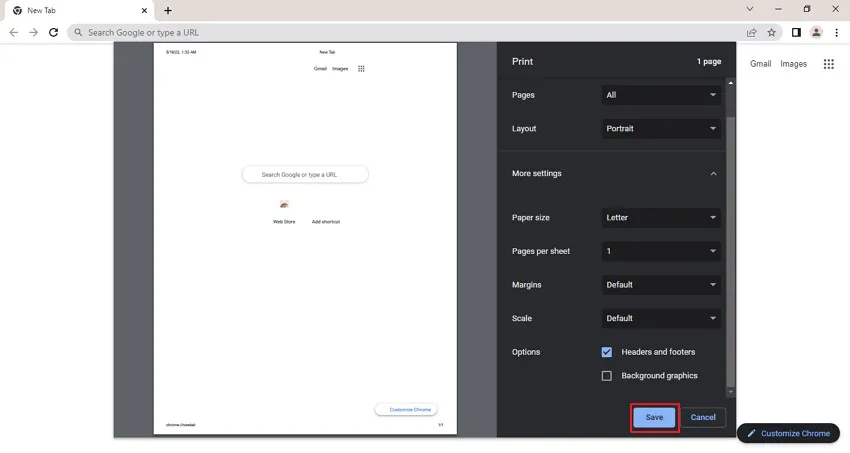Open the Google apps grid icon
The width and height of the screenshot is (850, 453).
coord(829,64)
